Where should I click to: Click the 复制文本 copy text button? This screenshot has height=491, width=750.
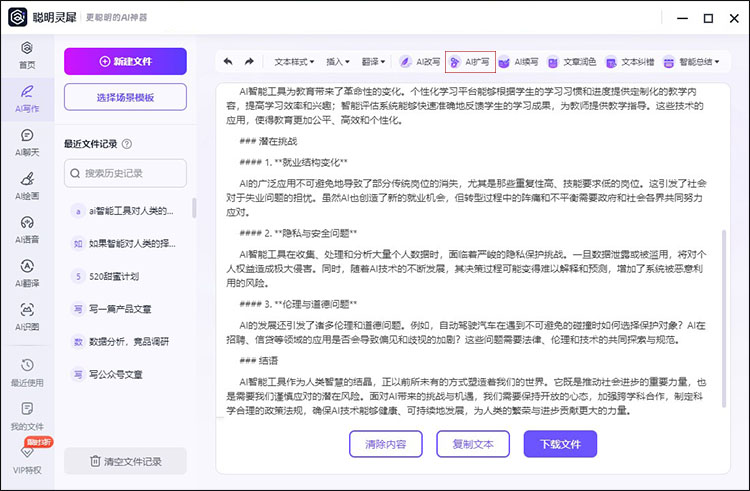point(473,444)
